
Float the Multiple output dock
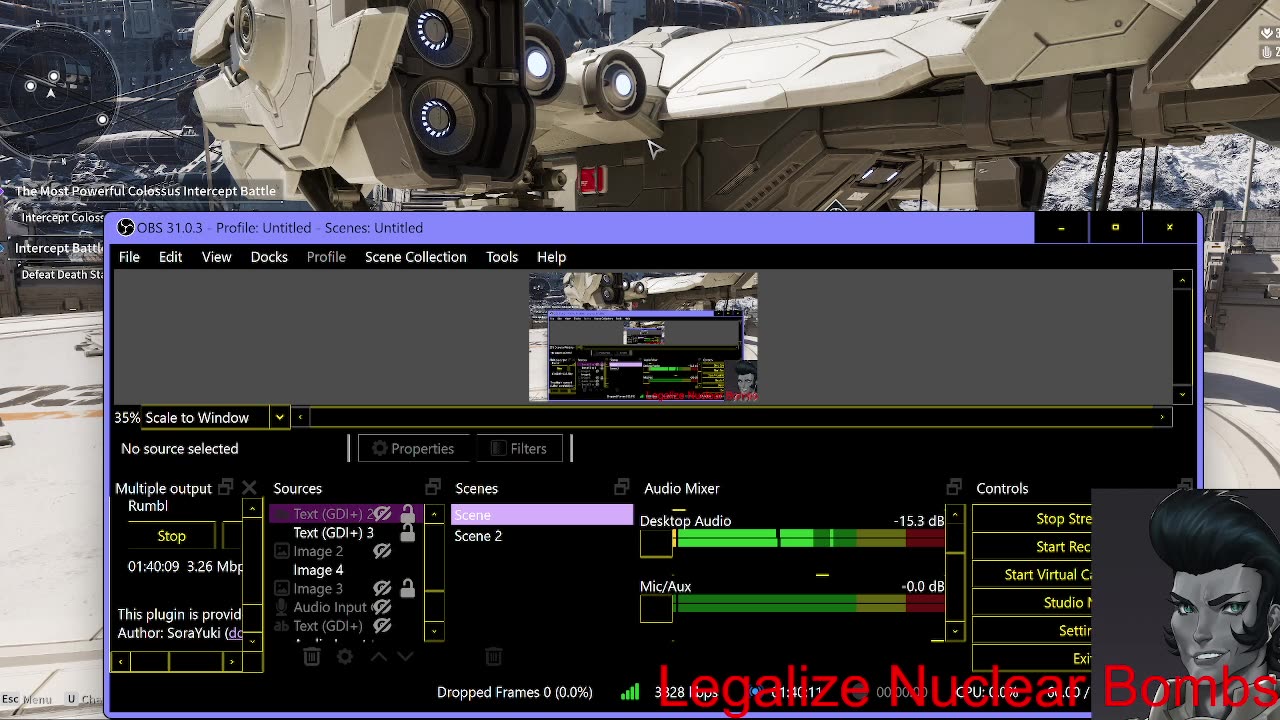225,487
